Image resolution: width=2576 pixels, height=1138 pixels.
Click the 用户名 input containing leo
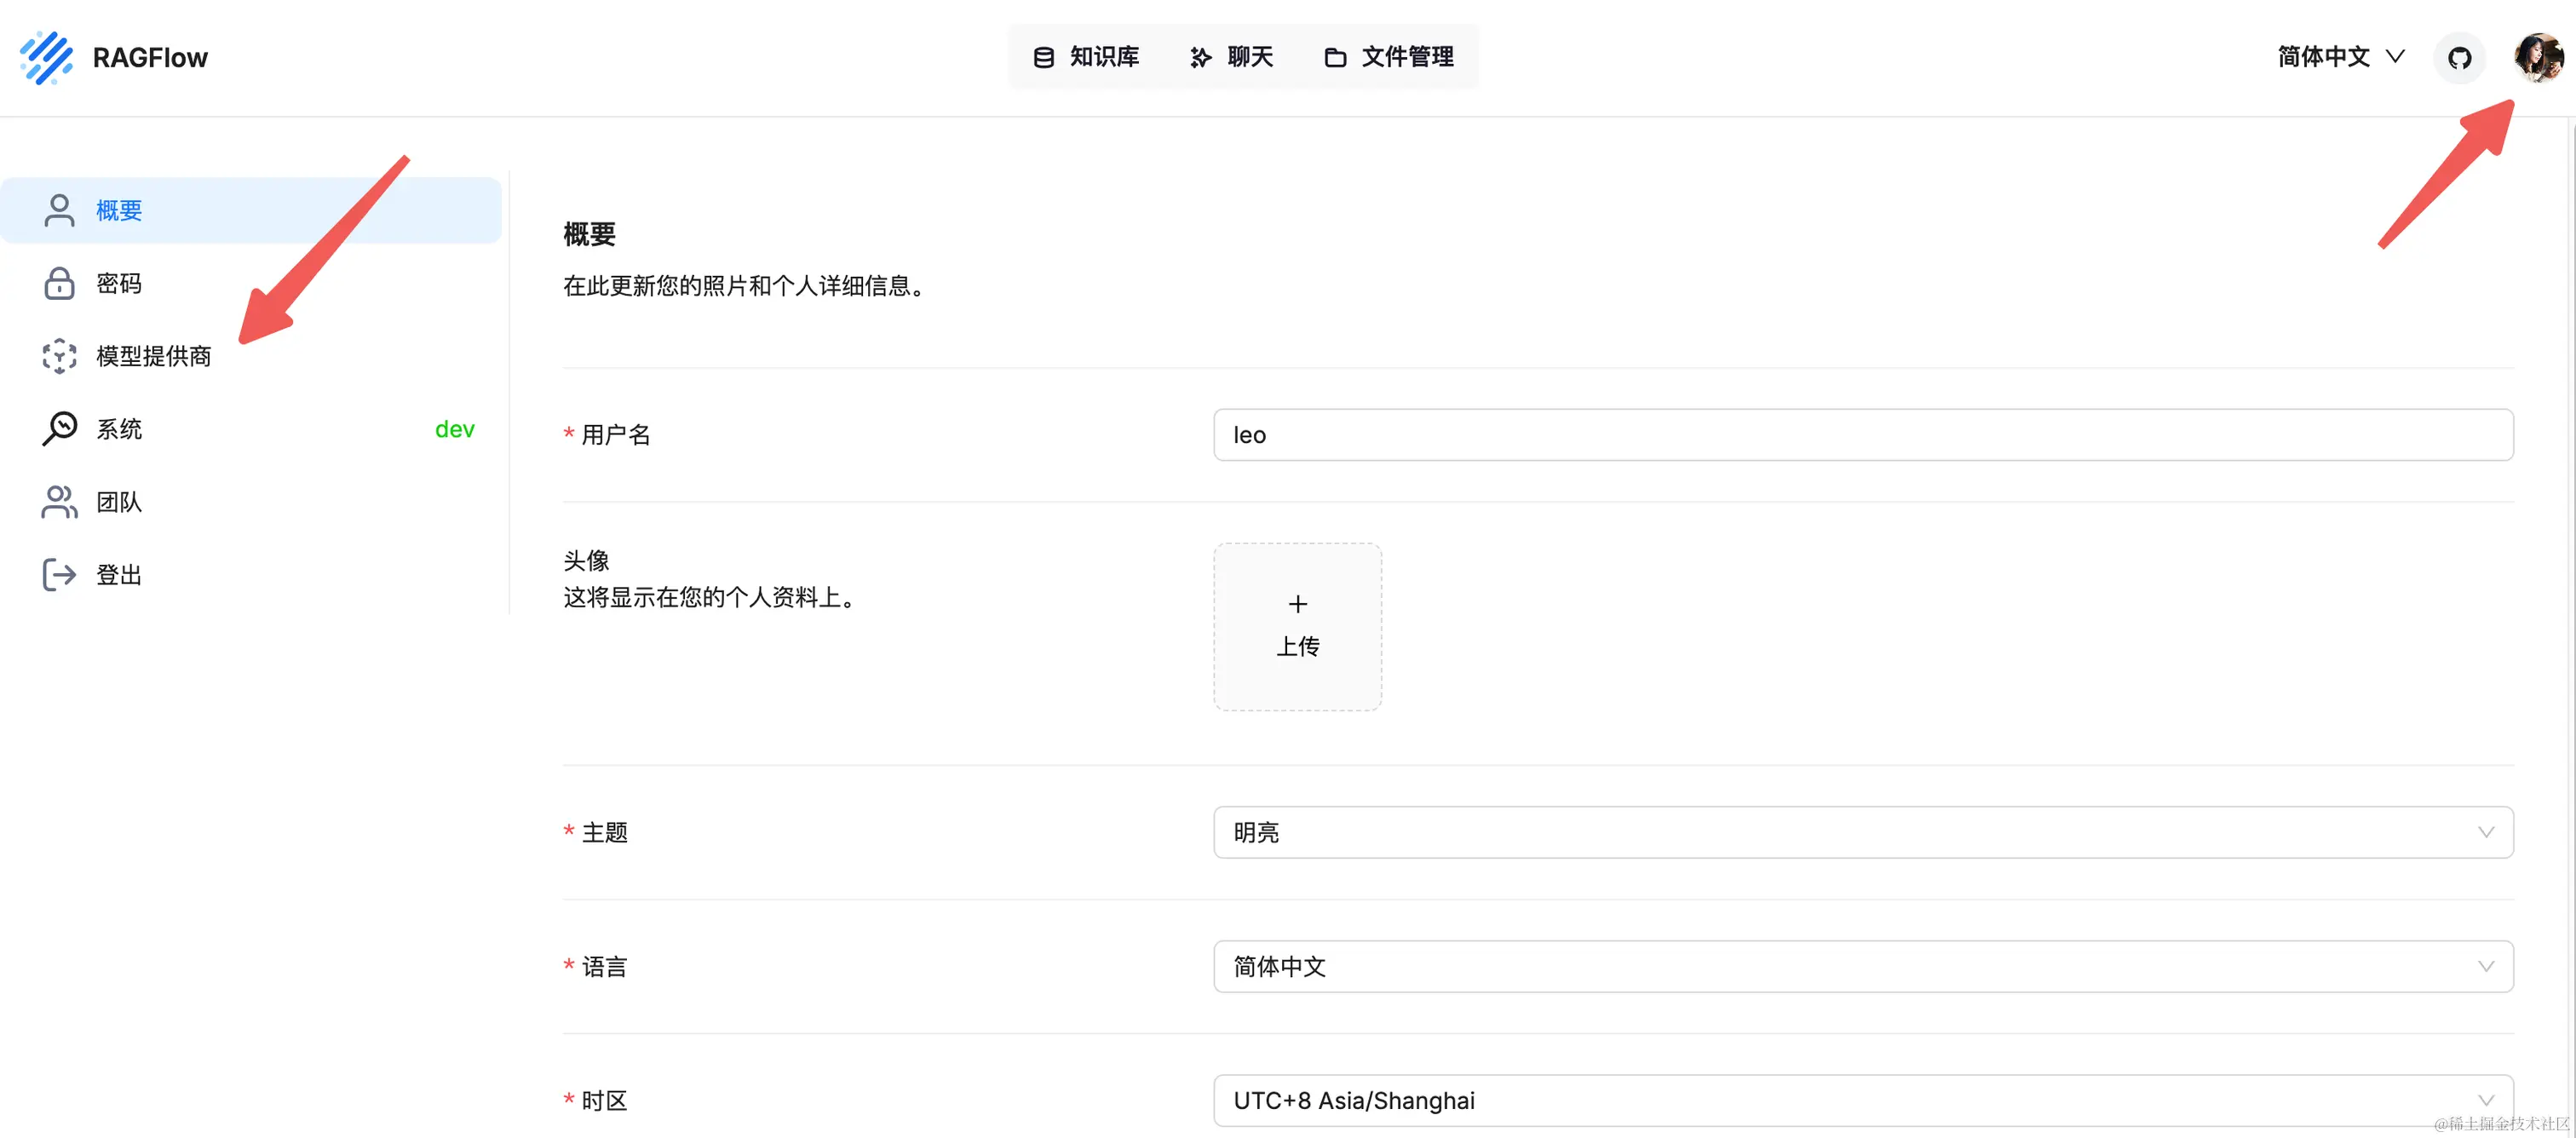(x=1862, y=435)
